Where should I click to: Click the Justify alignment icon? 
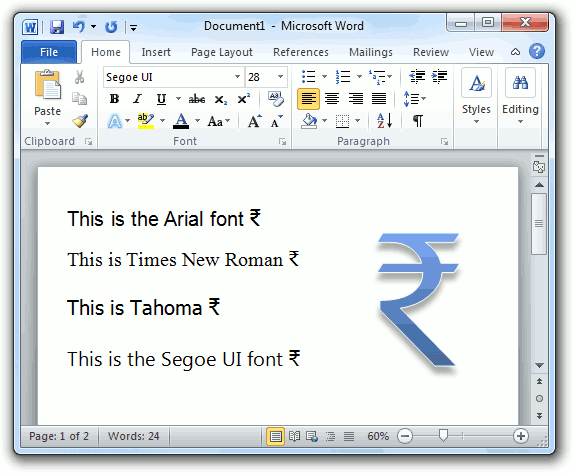(379, 99)
